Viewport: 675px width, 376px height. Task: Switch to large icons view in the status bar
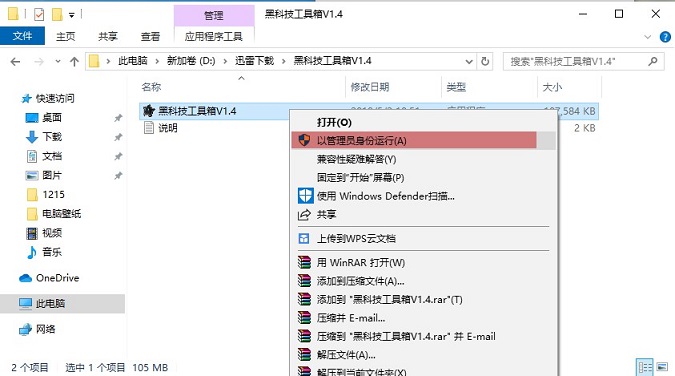(x=662, y=367)
